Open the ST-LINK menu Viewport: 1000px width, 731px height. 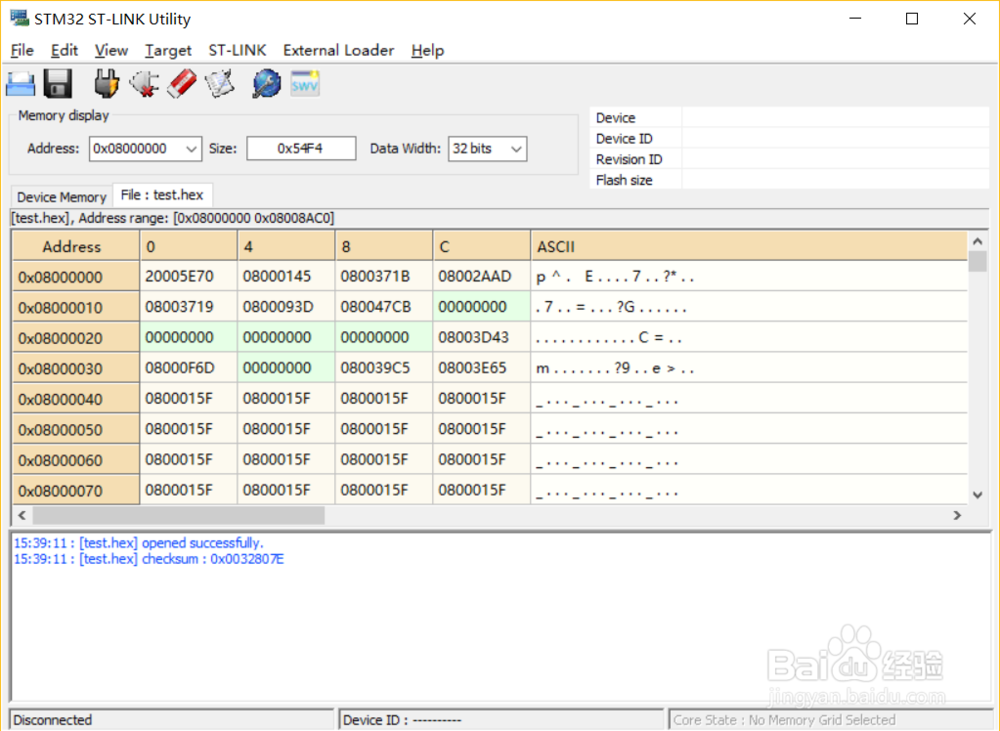(x=237, y=50)
